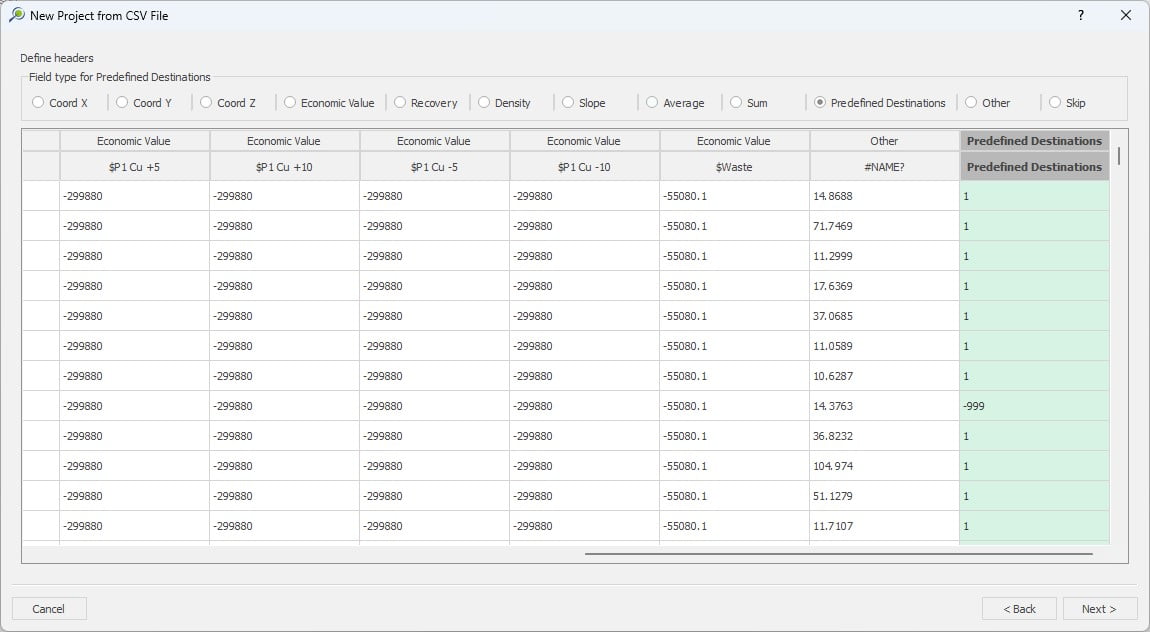This screenshot has height=632, width=1150.
Task: Select the $Waste column header
Action: pos(734,167)
